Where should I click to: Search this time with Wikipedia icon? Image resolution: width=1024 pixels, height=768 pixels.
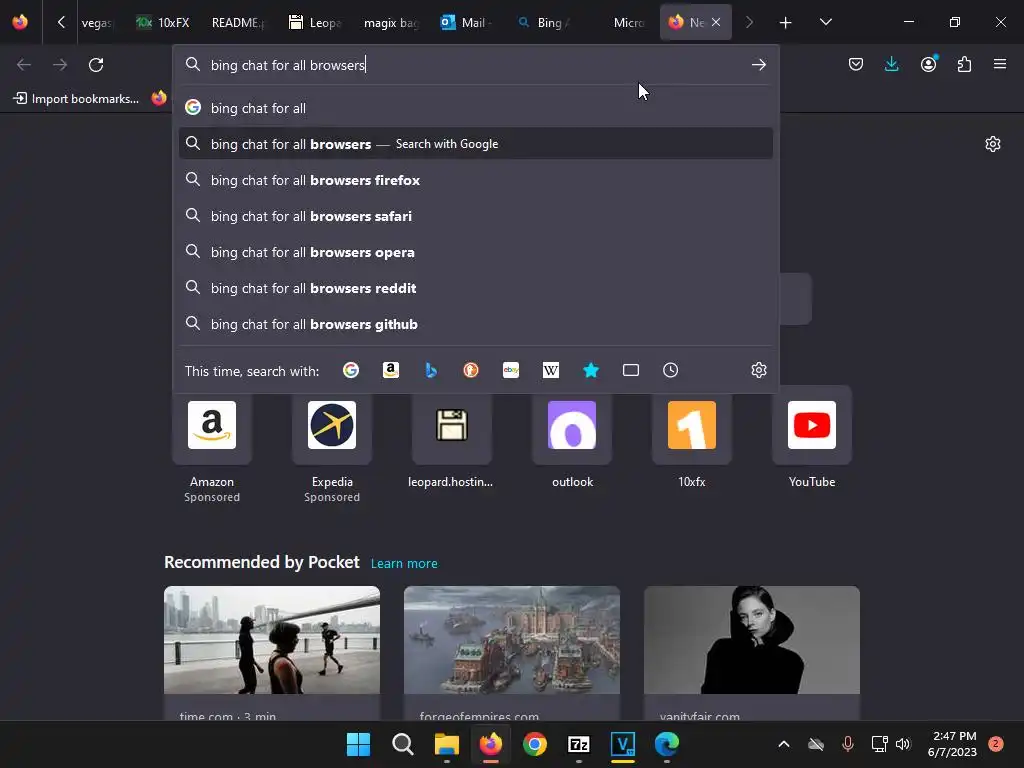point(551,370)
